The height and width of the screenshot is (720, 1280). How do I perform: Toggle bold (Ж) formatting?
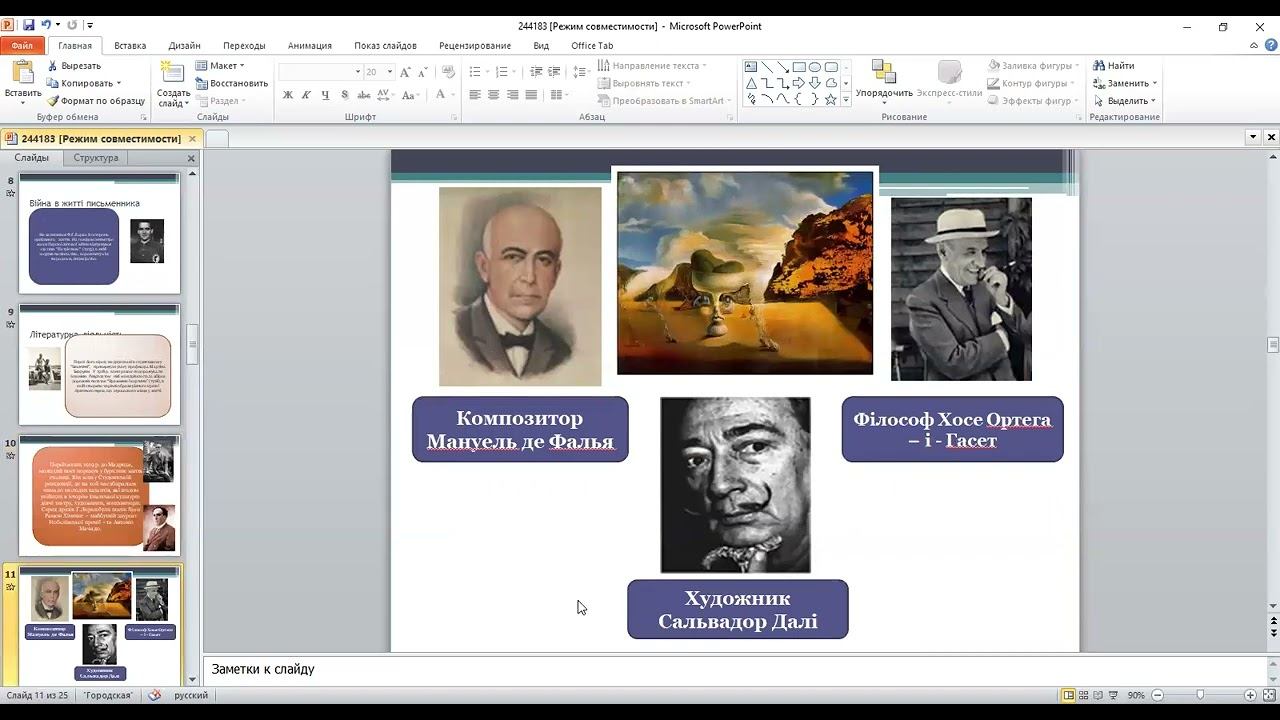point(288,95)
